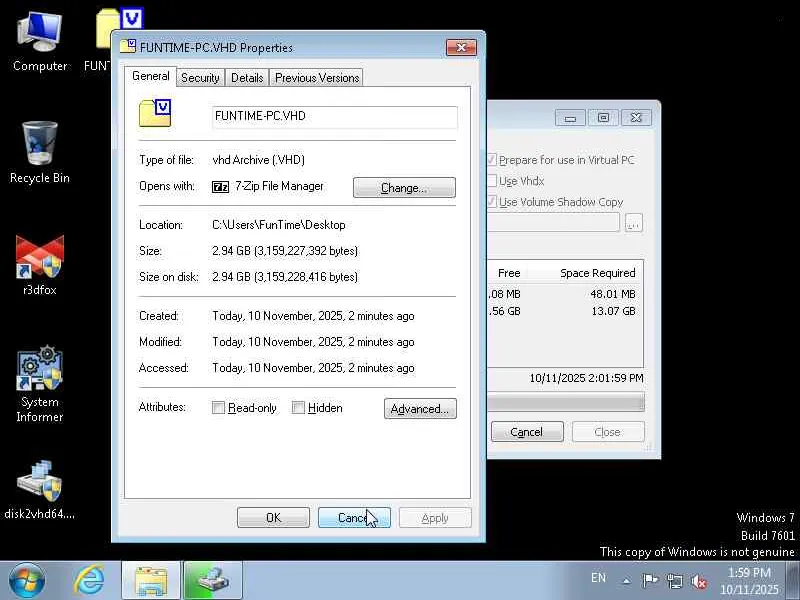Select the row with 13.07 GB required
The width and height of the screenshot is (800, 600).
click(564, 311)
